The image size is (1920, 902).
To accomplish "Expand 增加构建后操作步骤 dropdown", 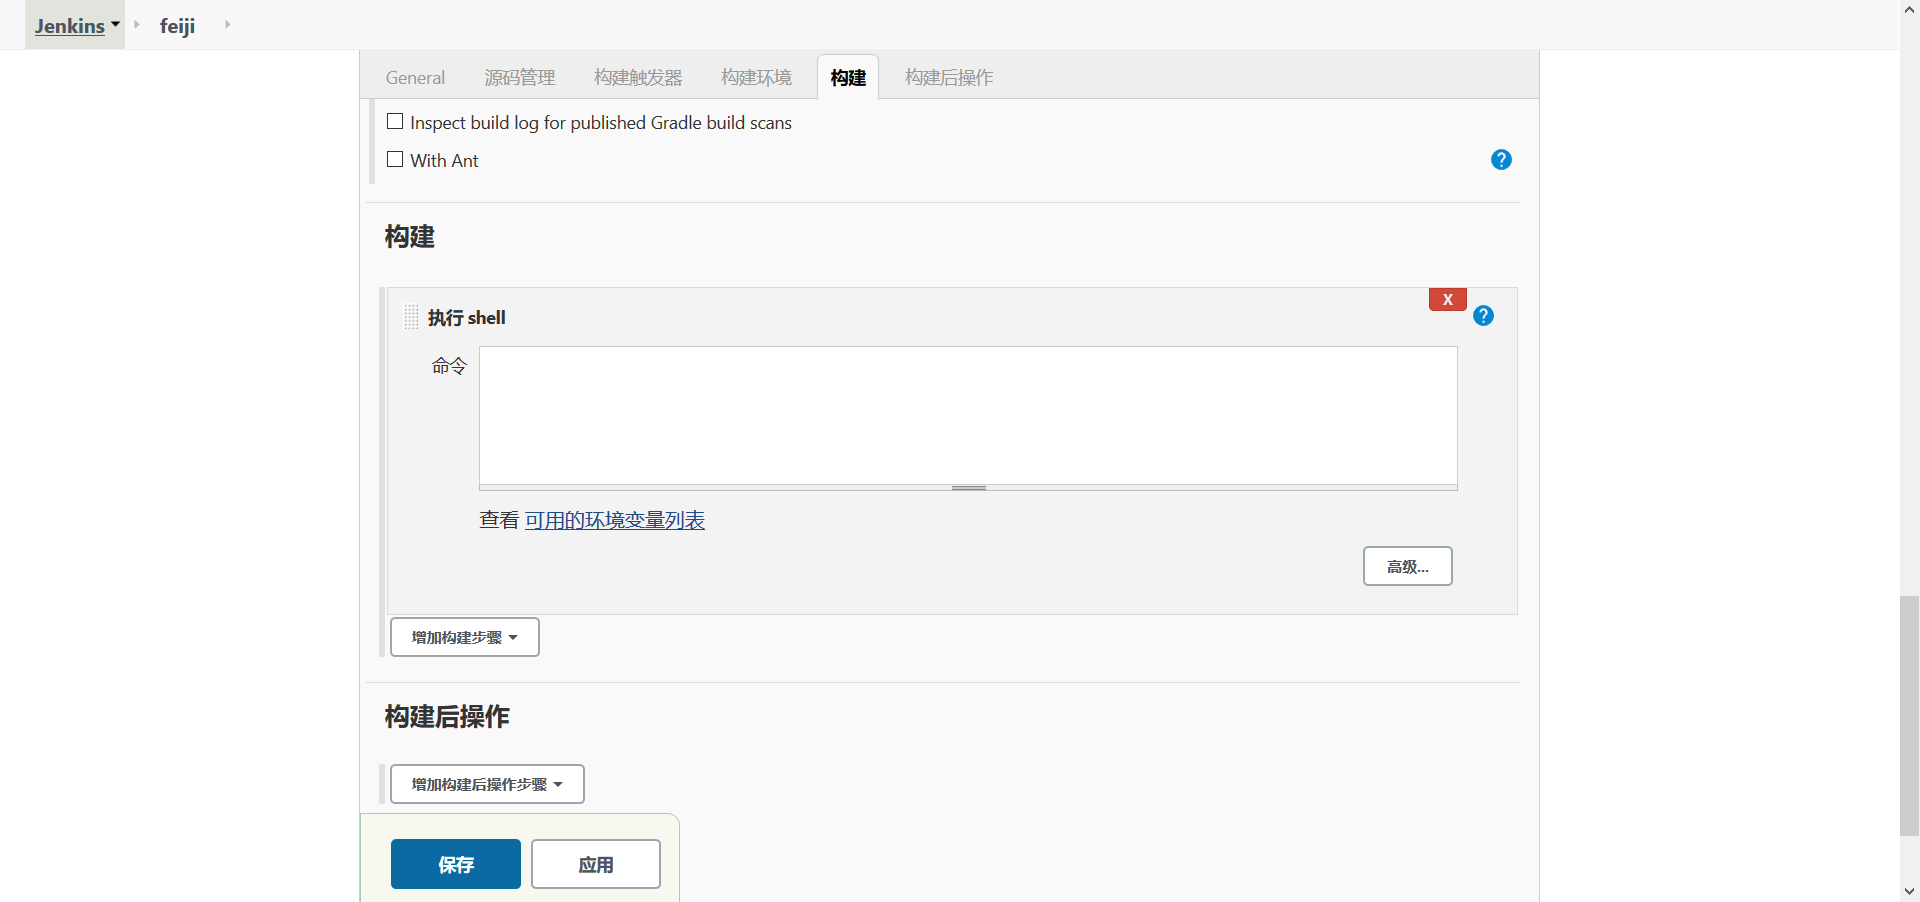I will tap(487, 784).
